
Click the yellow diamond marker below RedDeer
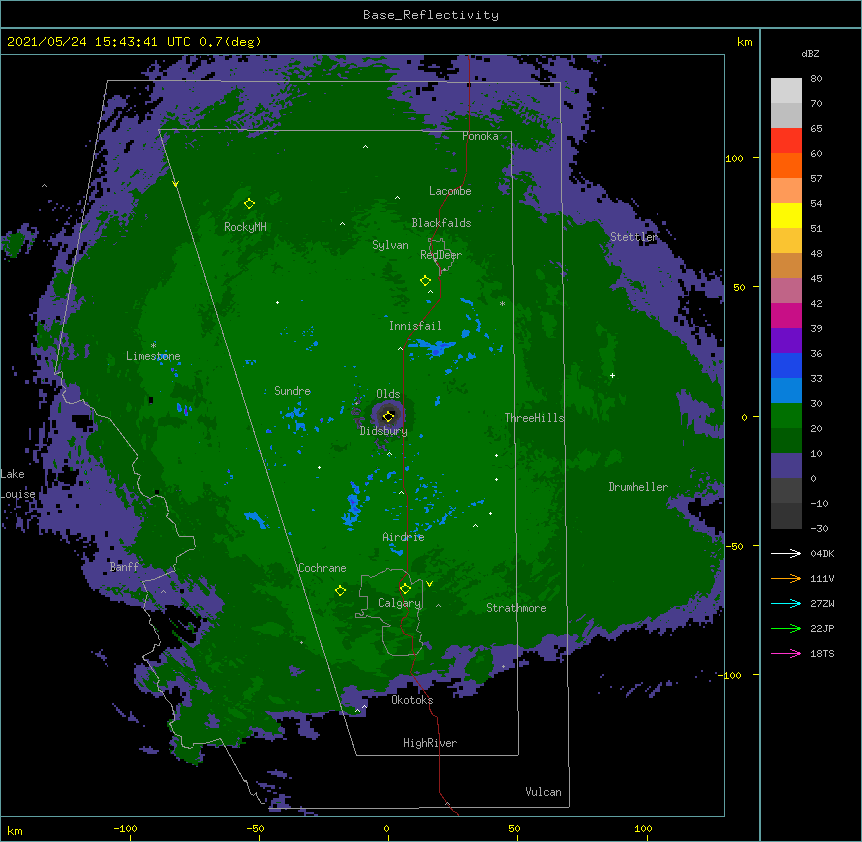click(x=425, y=281)
